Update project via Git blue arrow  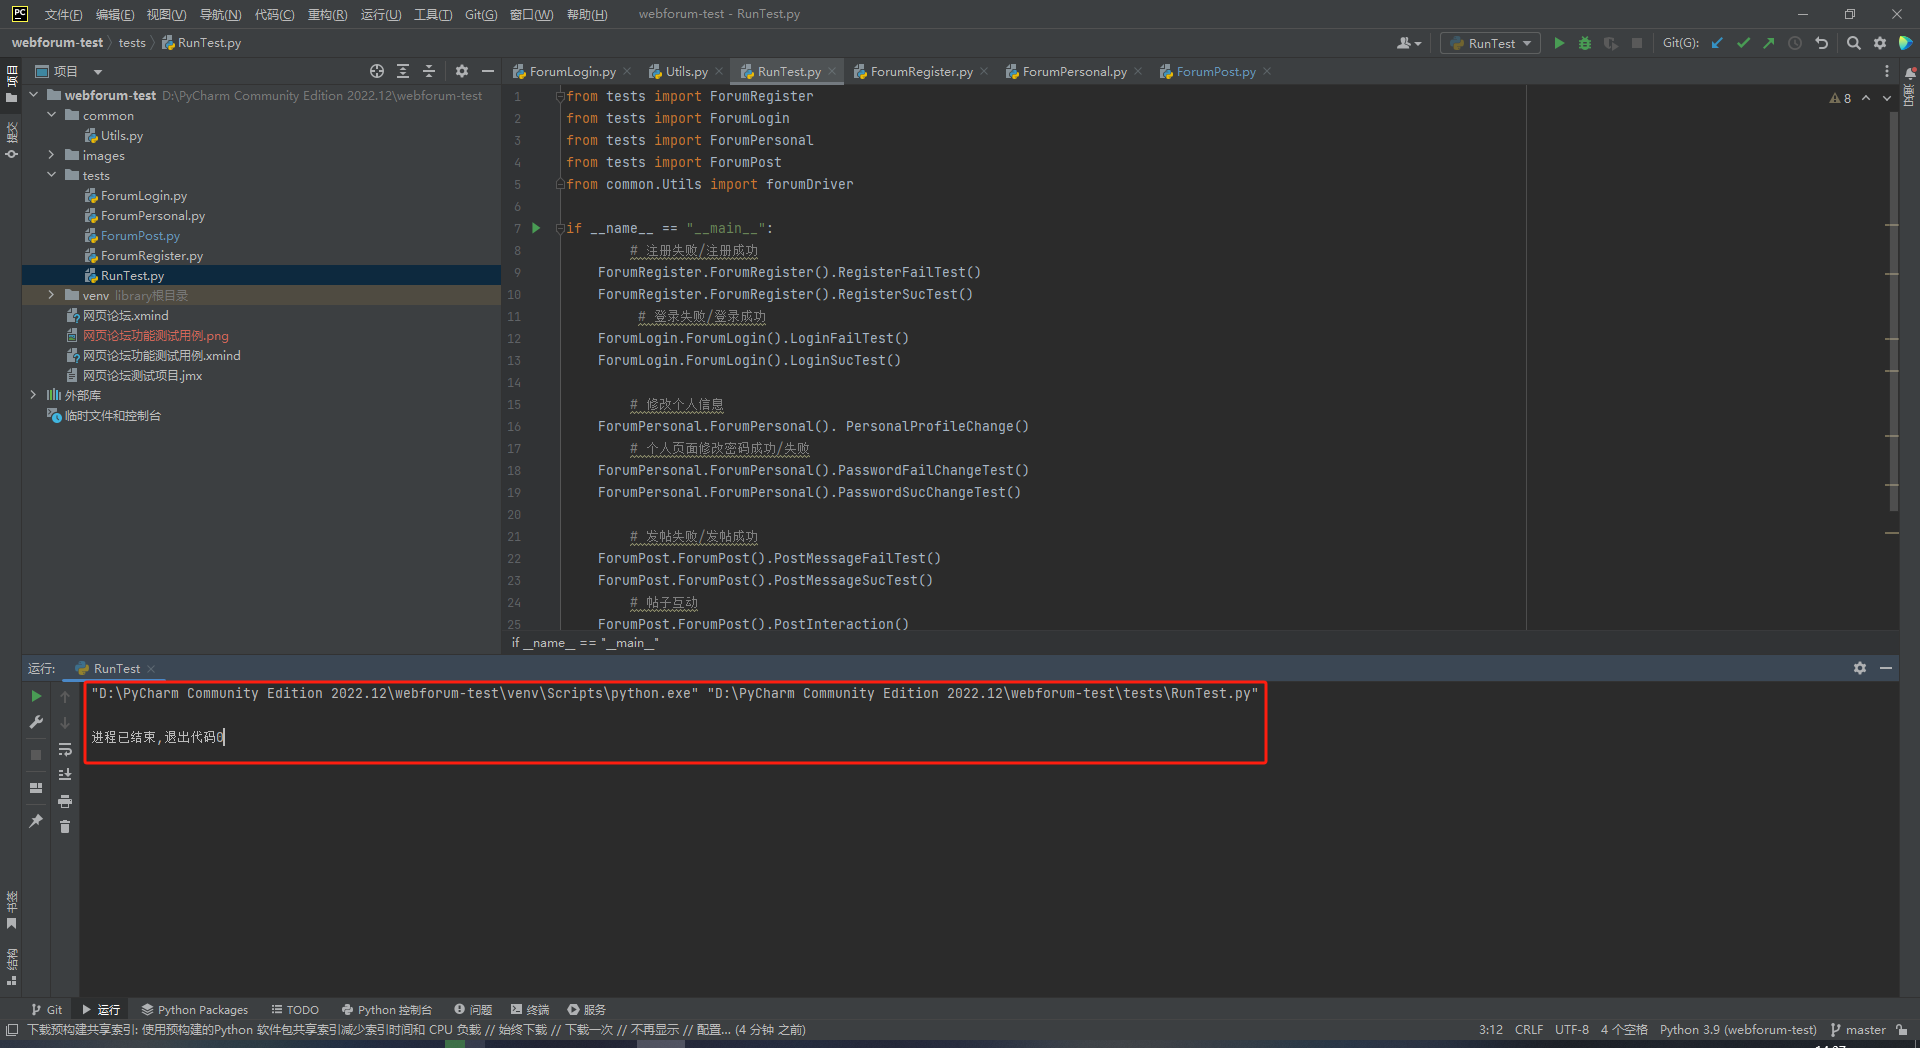pyautogui.click(x=1717, y=43)
